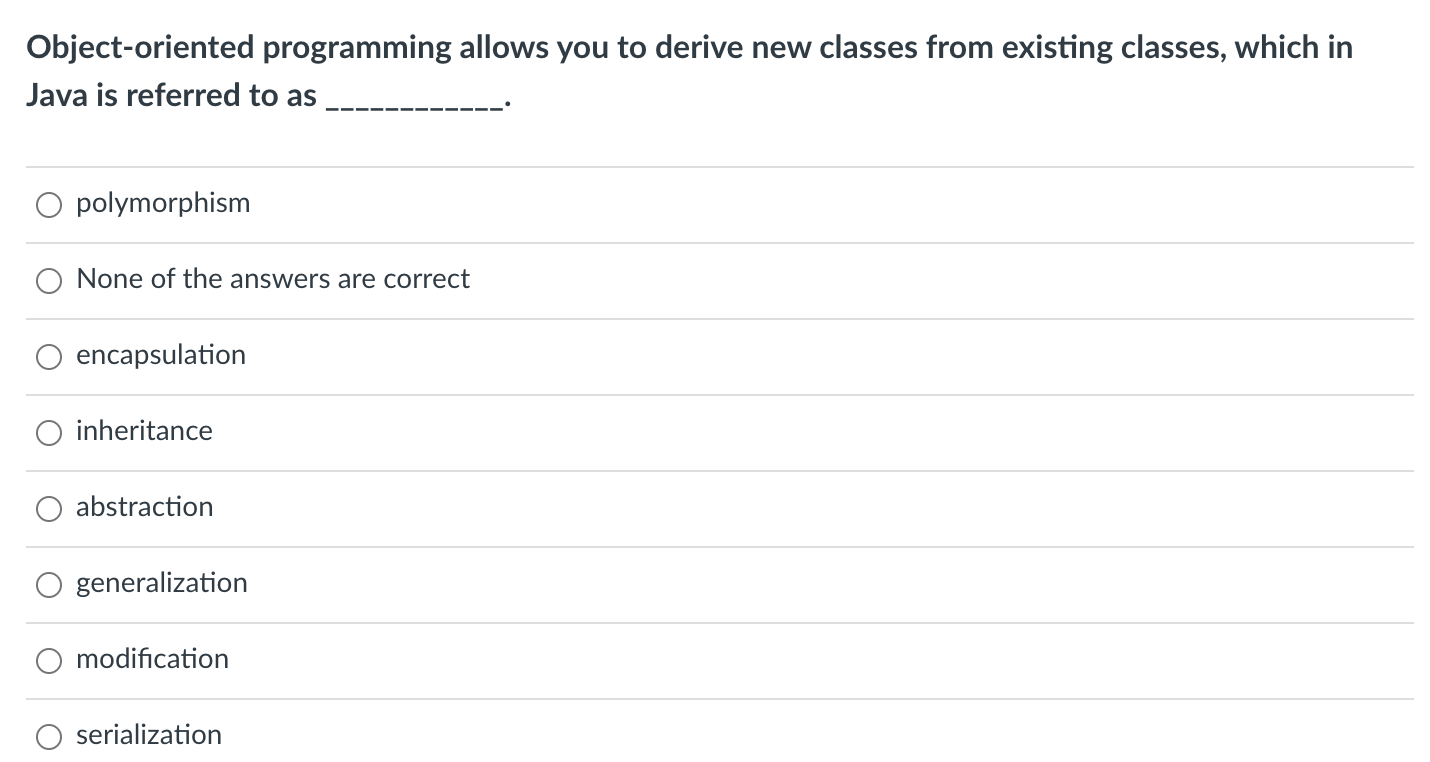Click the 'serialization' answer label text
1430x762 pixels.
point(149,735)
